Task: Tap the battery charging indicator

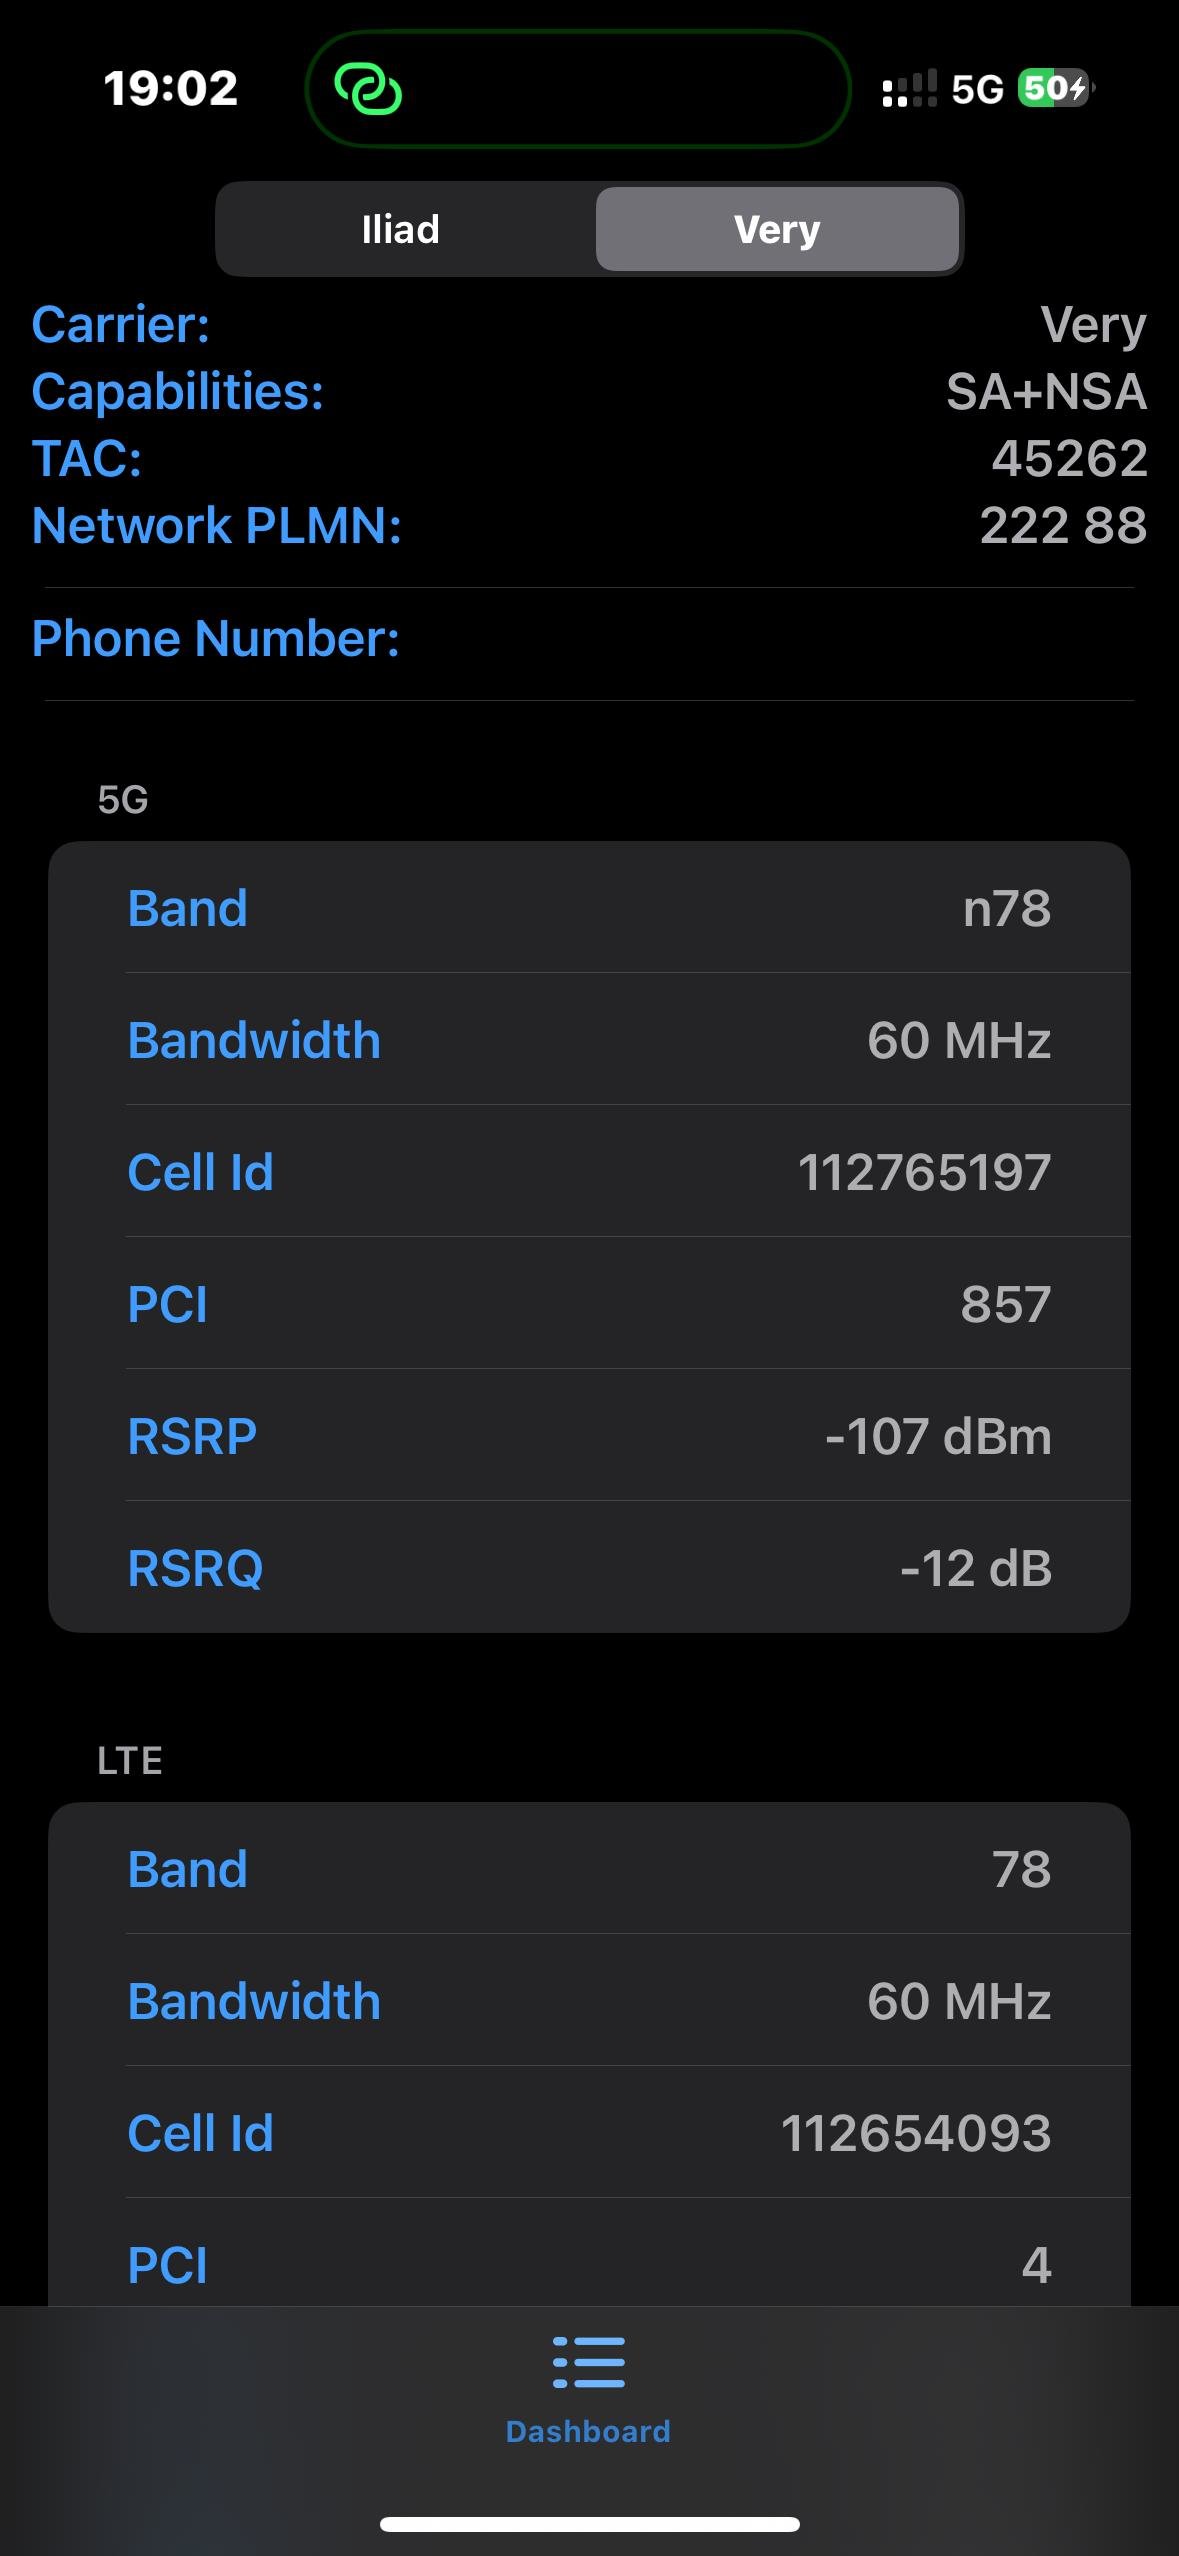Action: [1055, 89]
